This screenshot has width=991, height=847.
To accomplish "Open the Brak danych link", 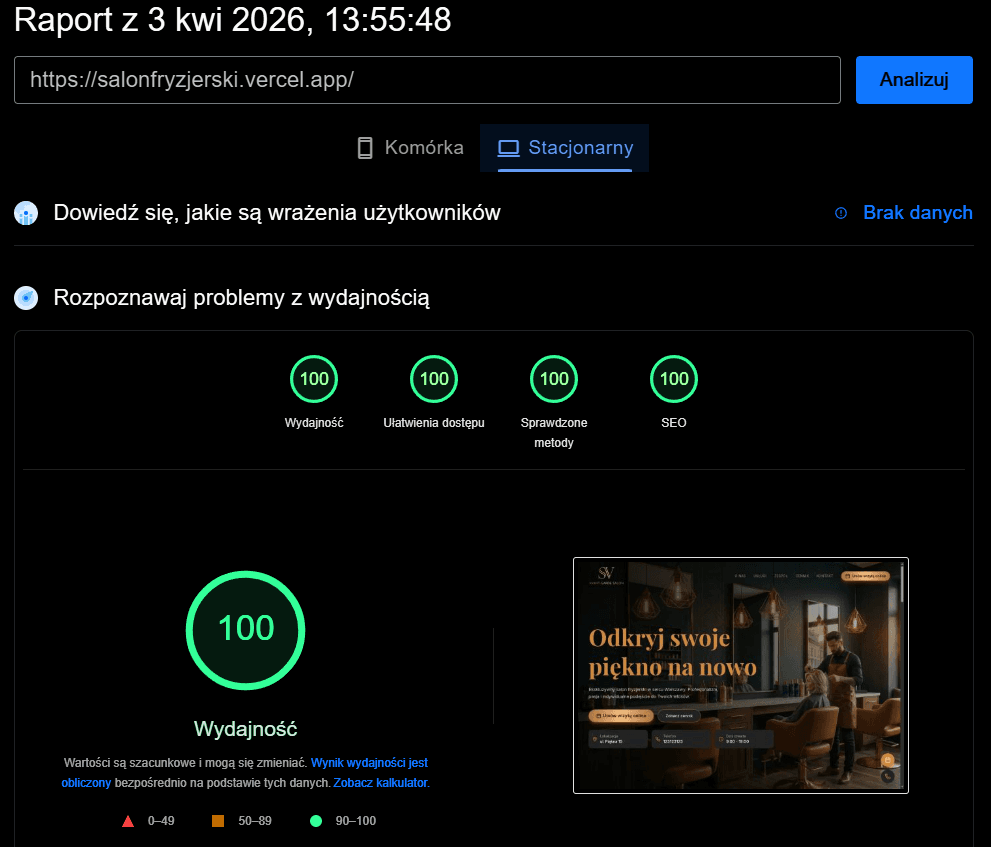I will [x=918, y=212].
